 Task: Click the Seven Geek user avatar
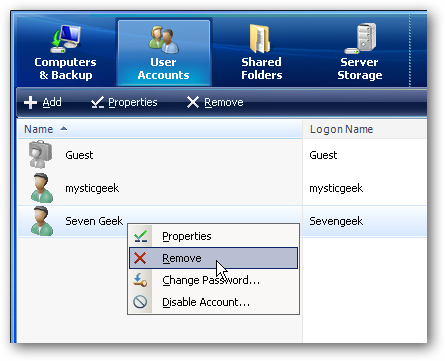[x=42, y=221]
